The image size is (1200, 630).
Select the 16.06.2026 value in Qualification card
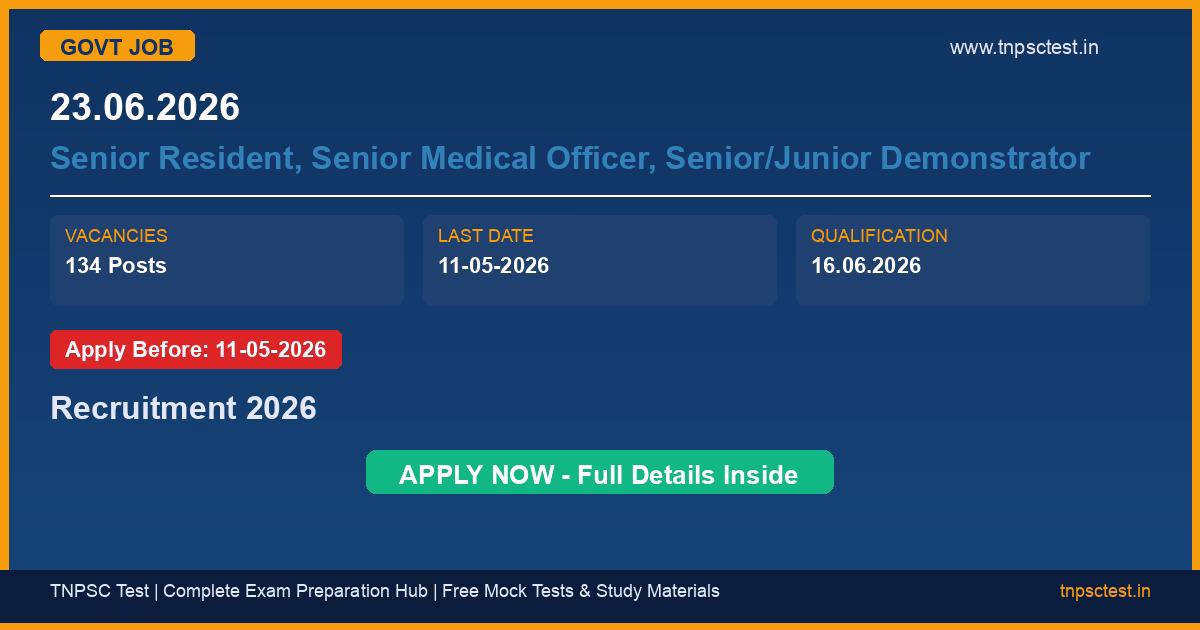(866, 266)
